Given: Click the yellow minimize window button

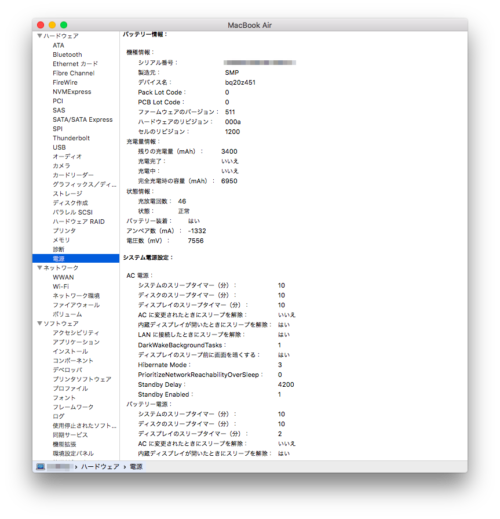Looking at the screenshot, I should (x=52, y=25).
